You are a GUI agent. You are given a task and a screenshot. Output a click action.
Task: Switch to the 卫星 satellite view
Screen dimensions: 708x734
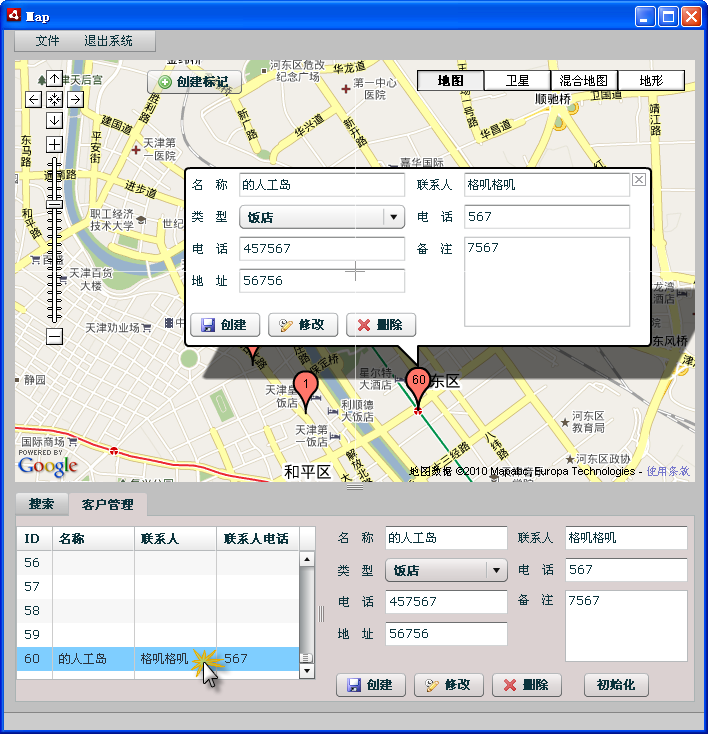517,81
